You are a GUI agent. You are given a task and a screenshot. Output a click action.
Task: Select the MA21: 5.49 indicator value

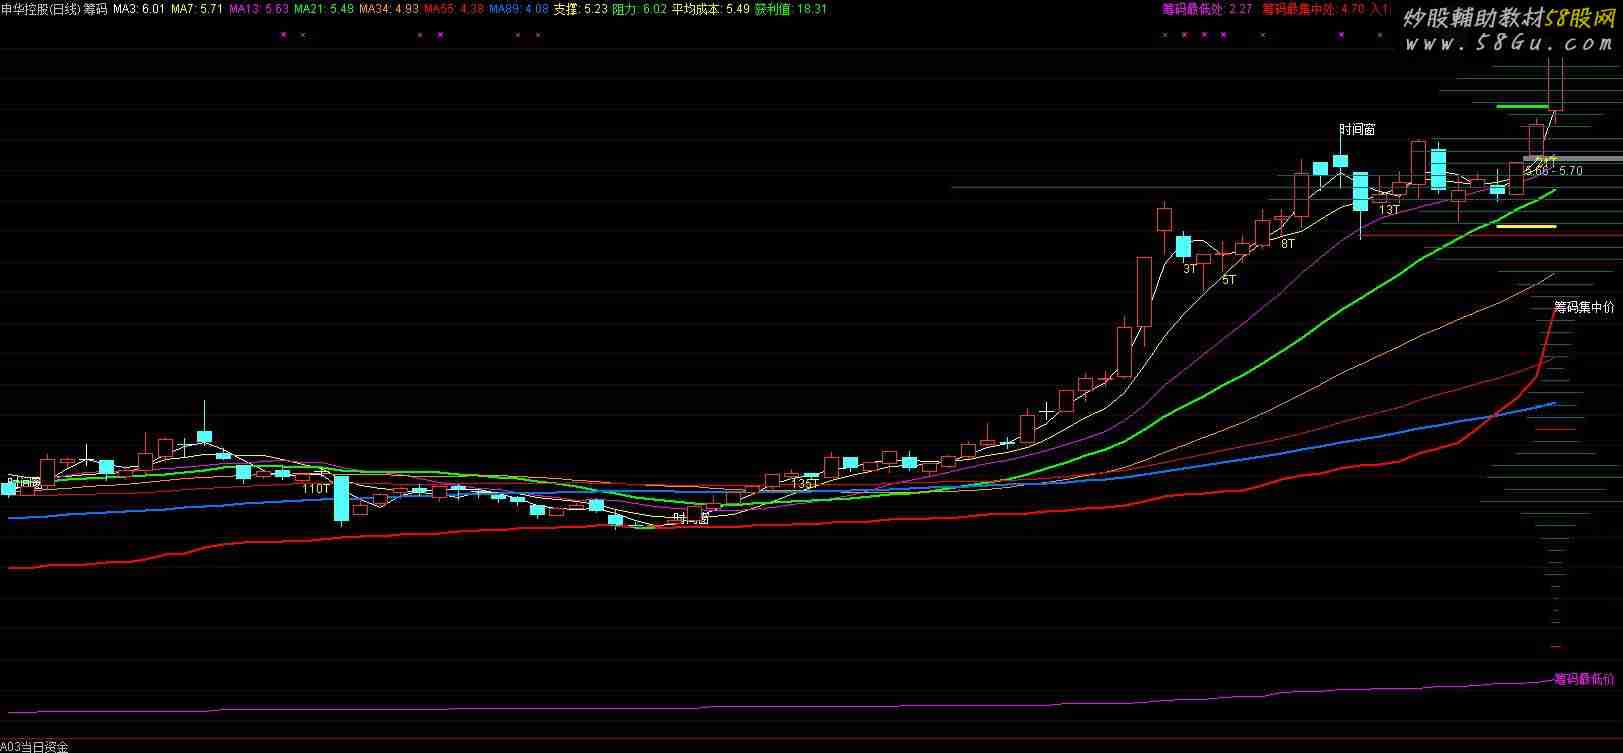click(323, 9)
